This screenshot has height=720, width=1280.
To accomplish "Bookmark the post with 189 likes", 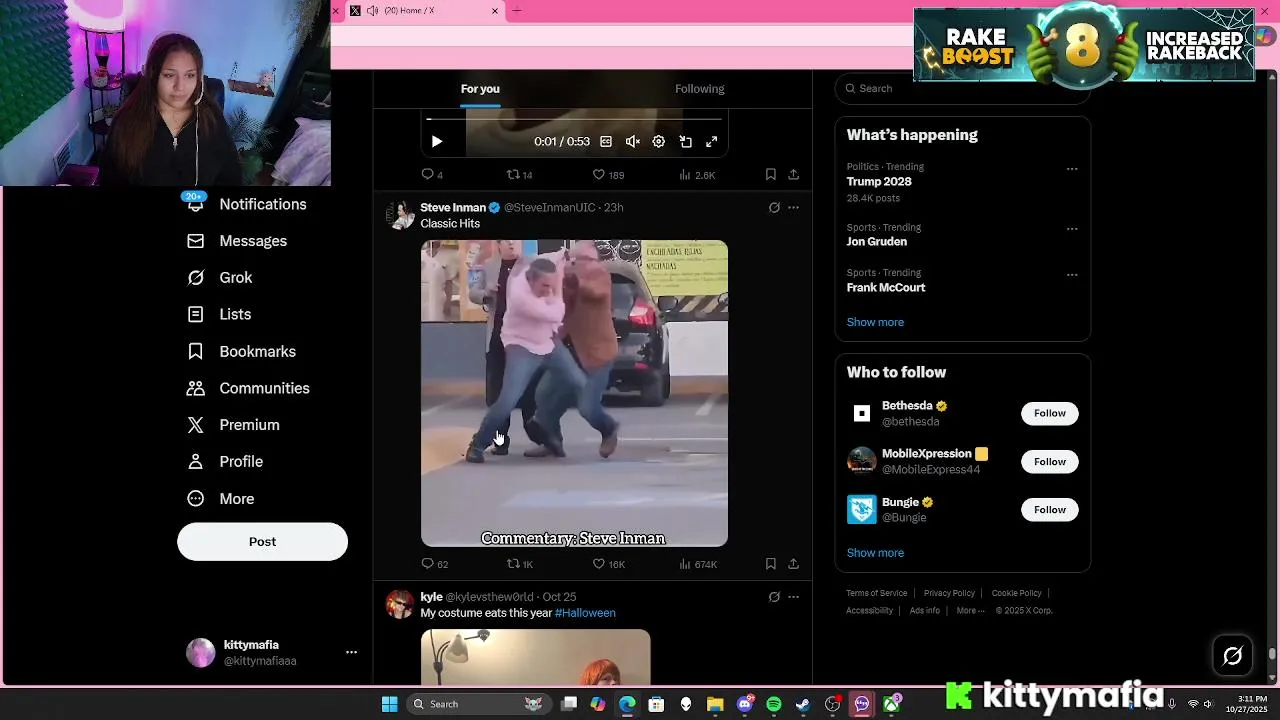I will 770,175.
